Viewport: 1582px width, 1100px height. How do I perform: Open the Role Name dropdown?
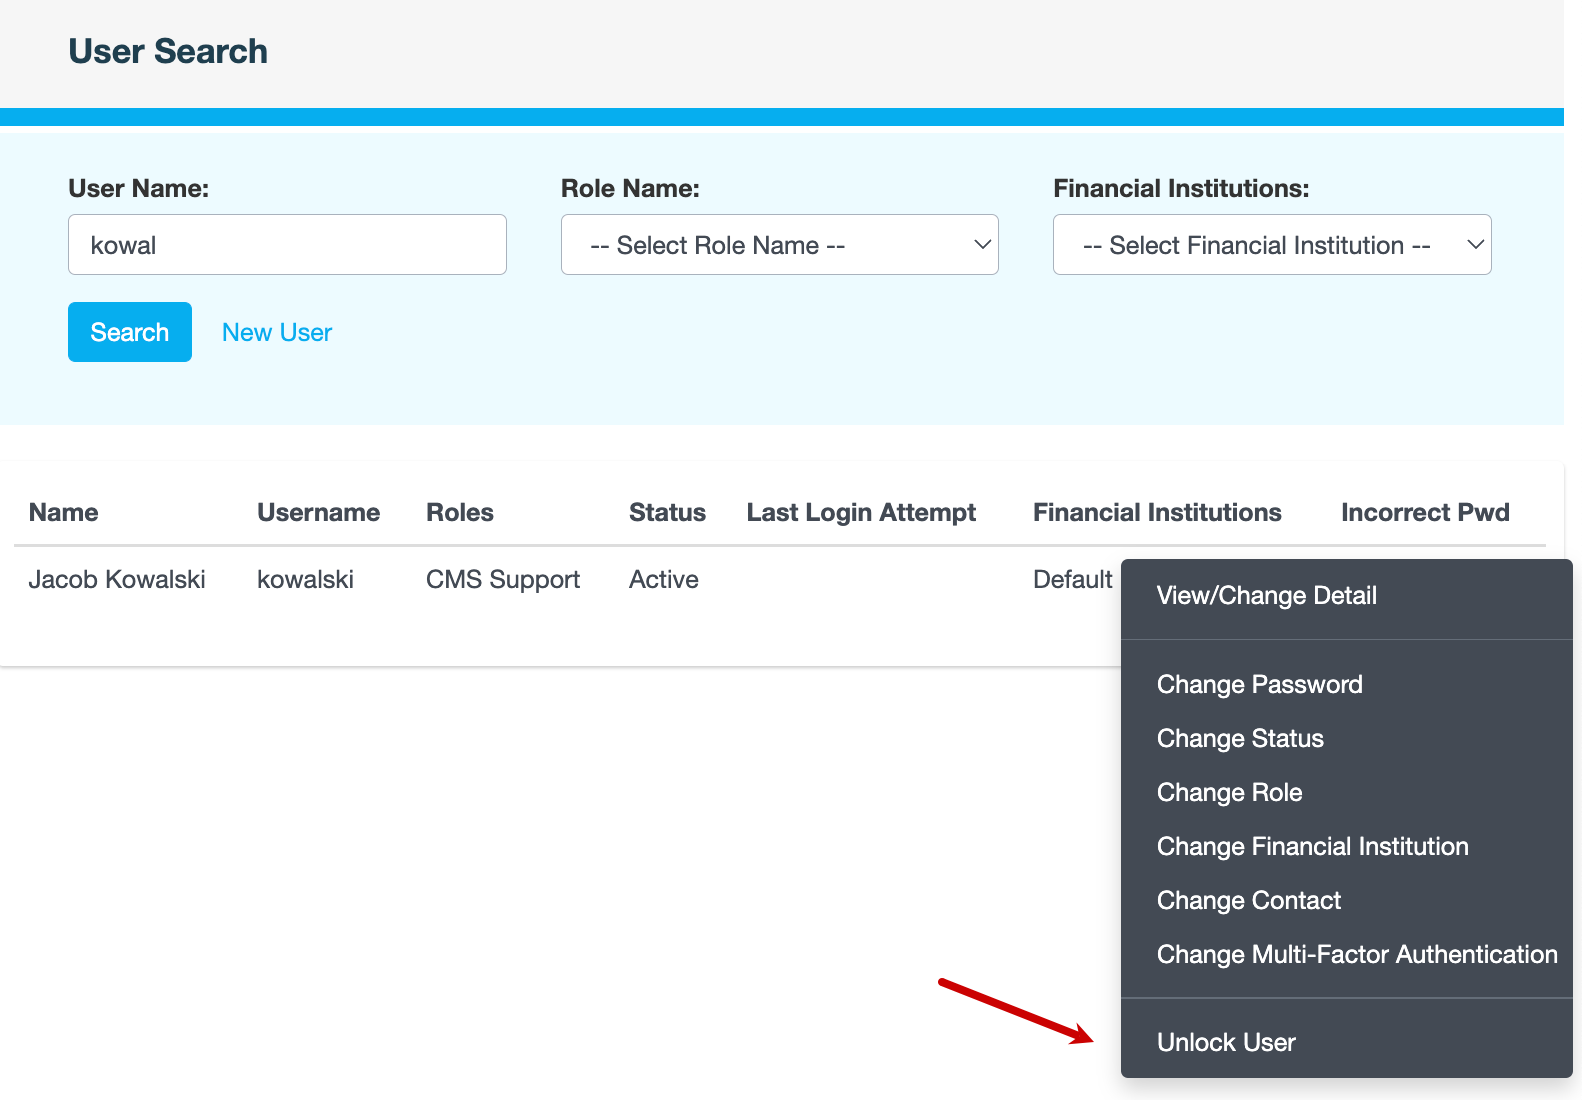[x=779, y=245]
